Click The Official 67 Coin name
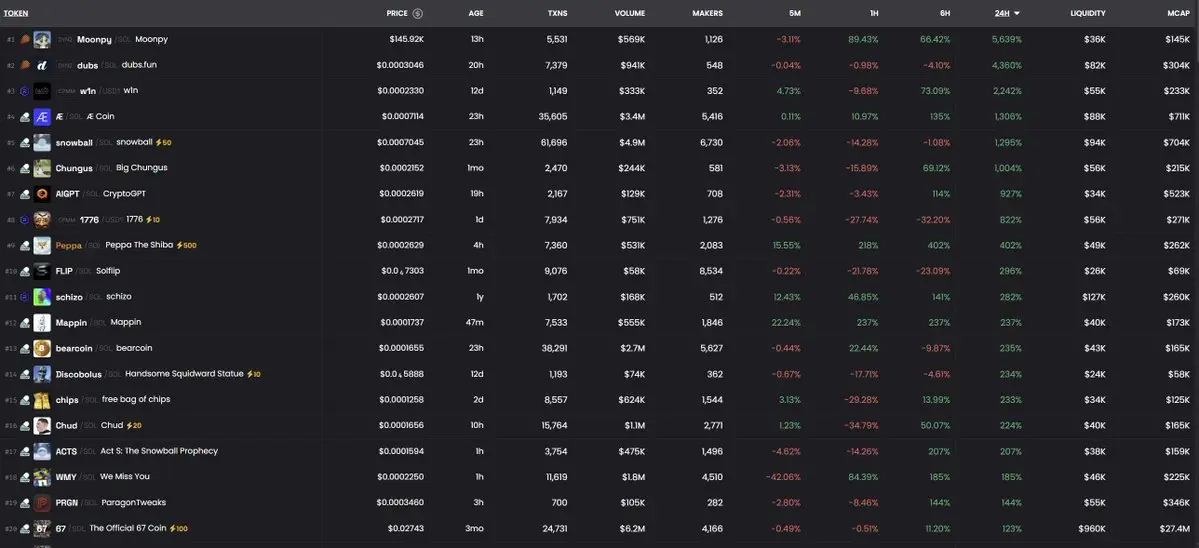 coord(128,528)
